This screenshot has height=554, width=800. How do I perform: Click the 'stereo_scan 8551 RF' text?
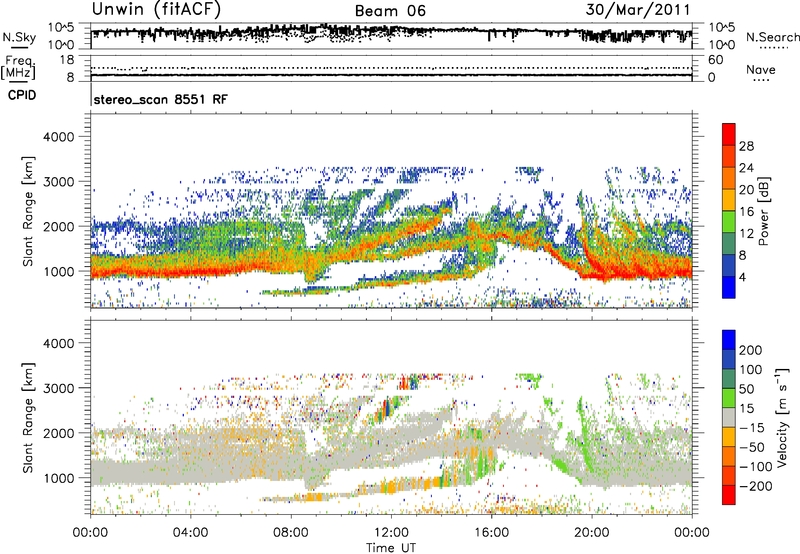[160, 99]
